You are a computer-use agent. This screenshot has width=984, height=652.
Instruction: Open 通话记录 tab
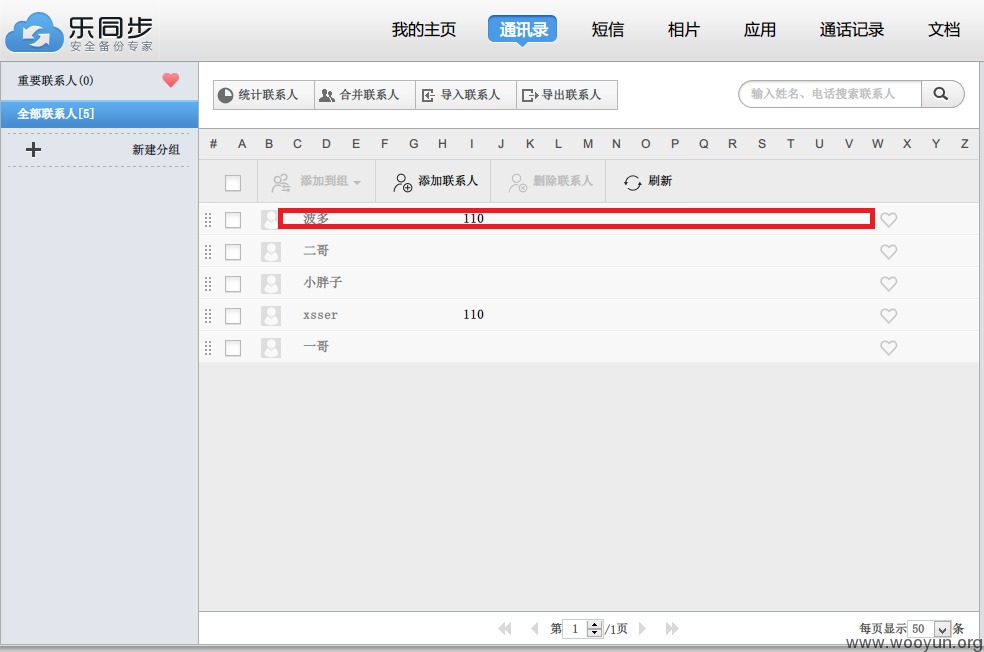[x=852, y=29]
